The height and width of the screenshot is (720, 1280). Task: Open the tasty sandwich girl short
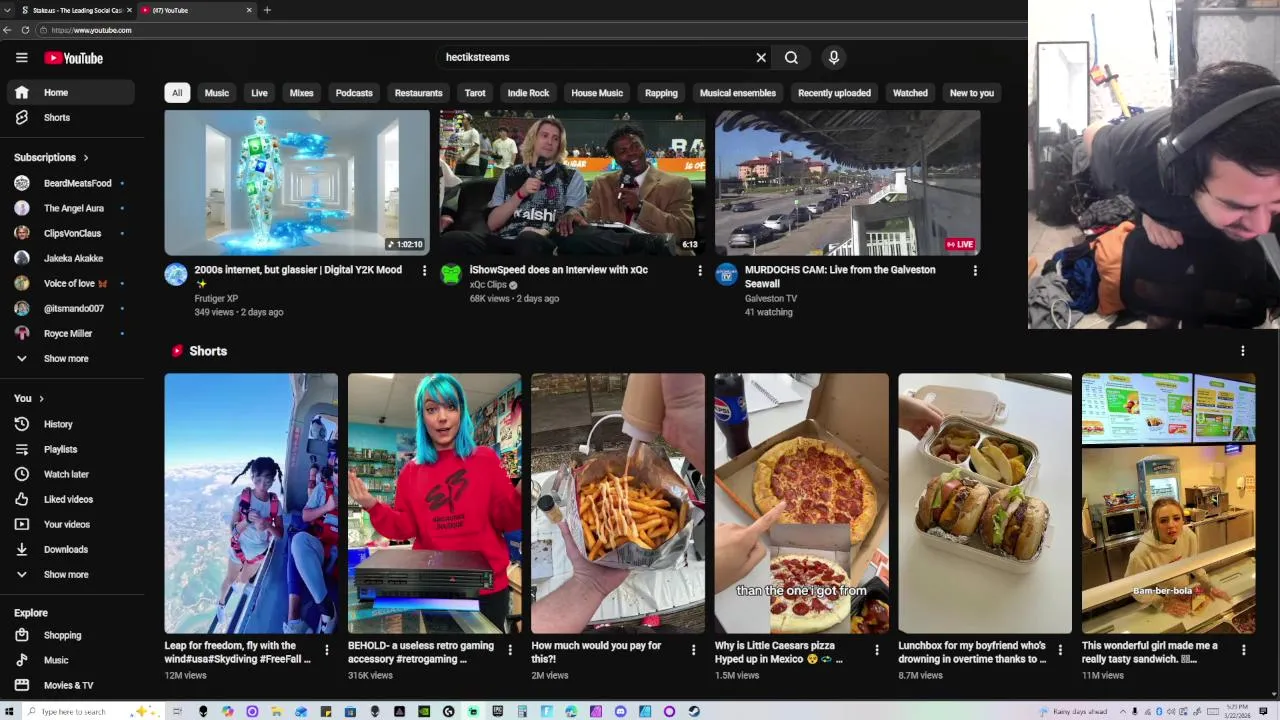click(1168, 503)
